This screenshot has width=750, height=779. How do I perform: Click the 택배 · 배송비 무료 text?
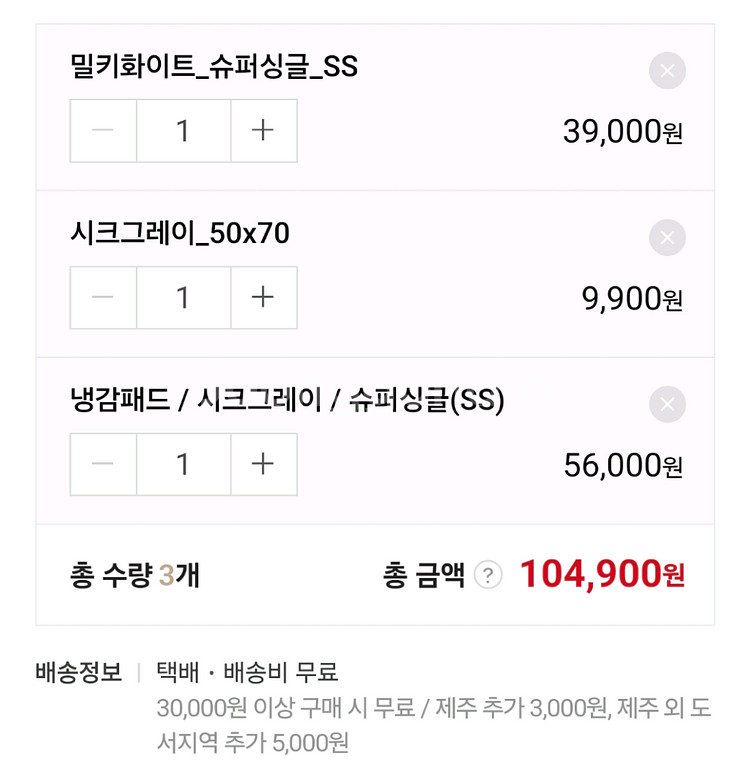[x=247, y=672]
